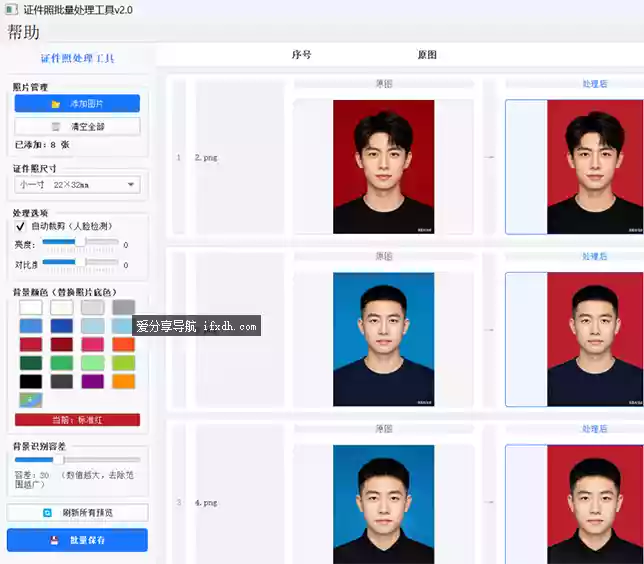Screen dimensions: 644x564
Task: Click the 亮度 brightness slider
Action: (80, 241)
